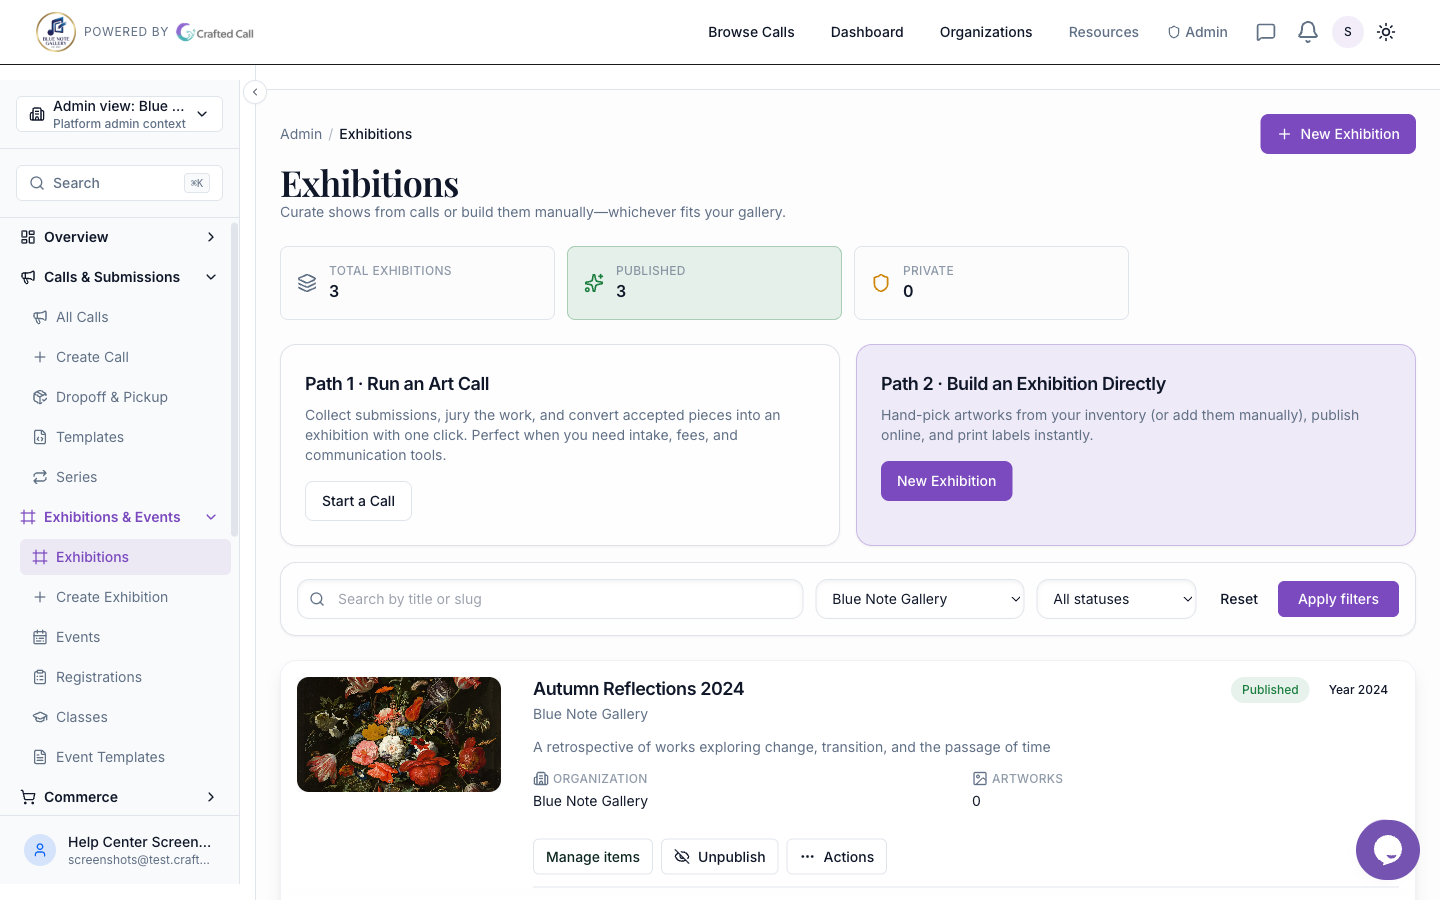
Task: Unpublish the Autumn Reflections 2024 exhibition
Action: pyautogui.click(x=719, y=857)
